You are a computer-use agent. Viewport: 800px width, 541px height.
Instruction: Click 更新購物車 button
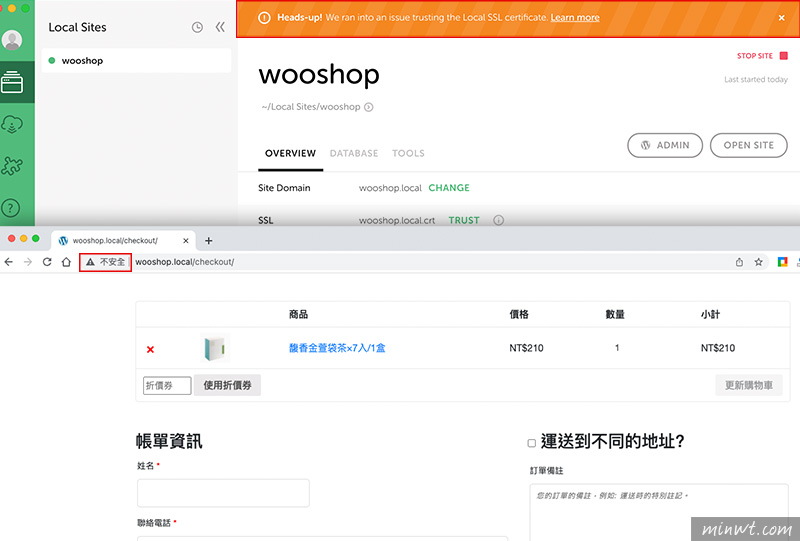pos(748,385)
